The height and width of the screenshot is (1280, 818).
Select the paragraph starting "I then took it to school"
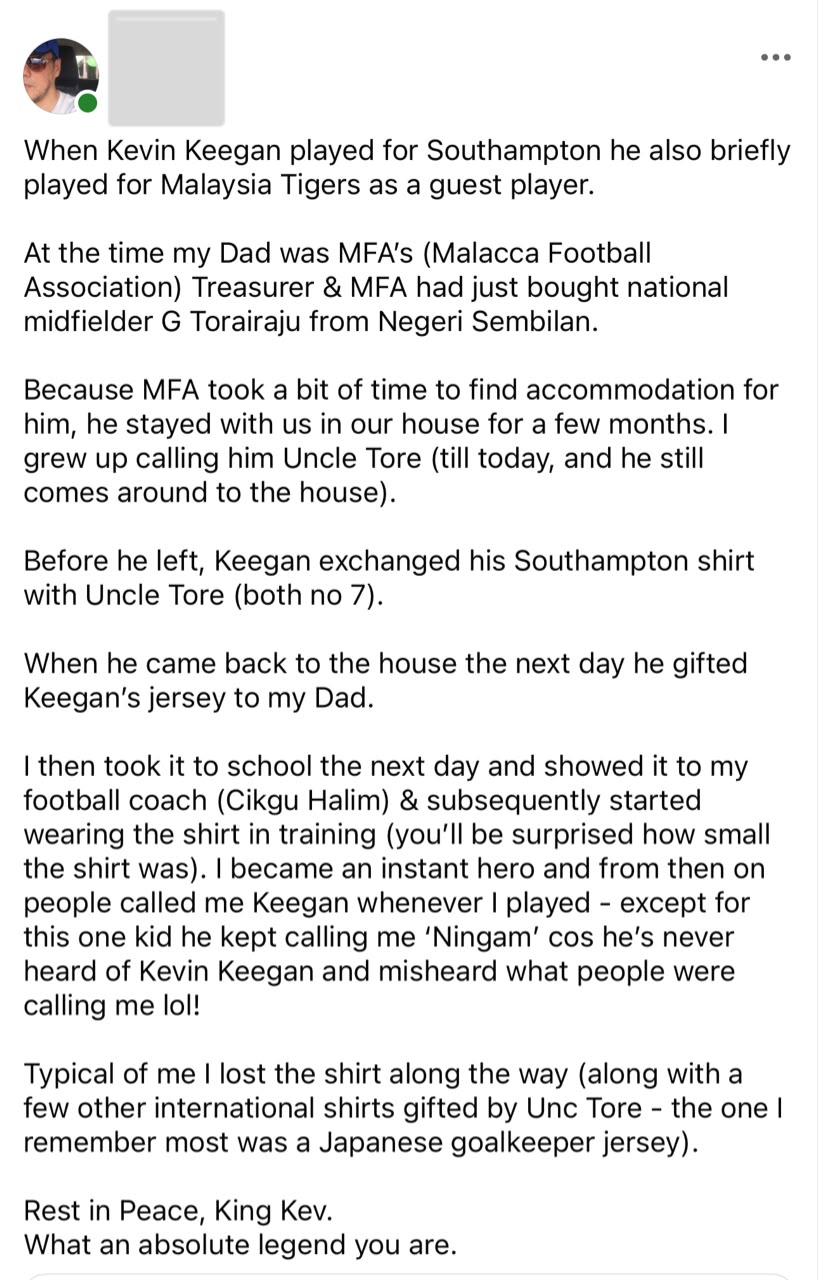[x=398, y=886]
